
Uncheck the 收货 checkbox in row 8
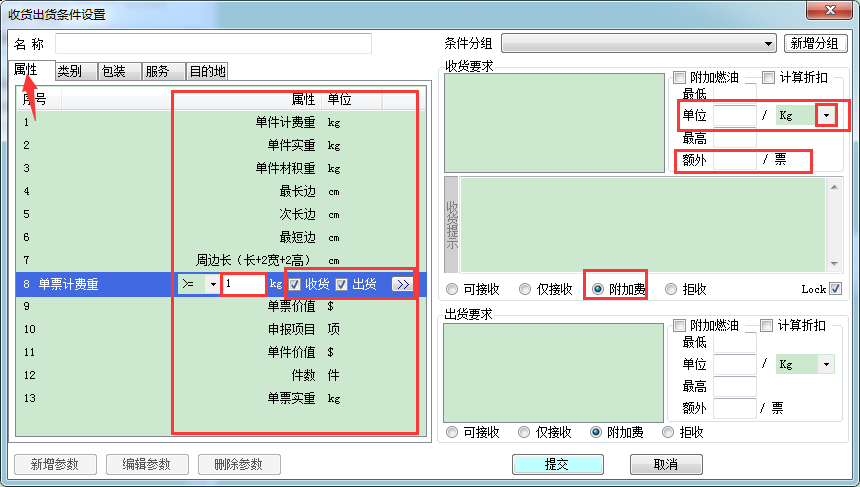[295, 284]
